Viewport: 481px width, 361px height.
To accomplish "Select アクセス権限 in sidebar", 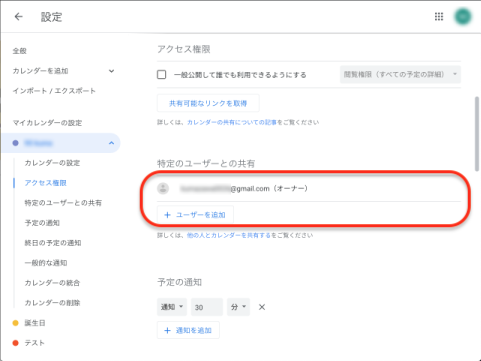I will (x=45, y=183).
